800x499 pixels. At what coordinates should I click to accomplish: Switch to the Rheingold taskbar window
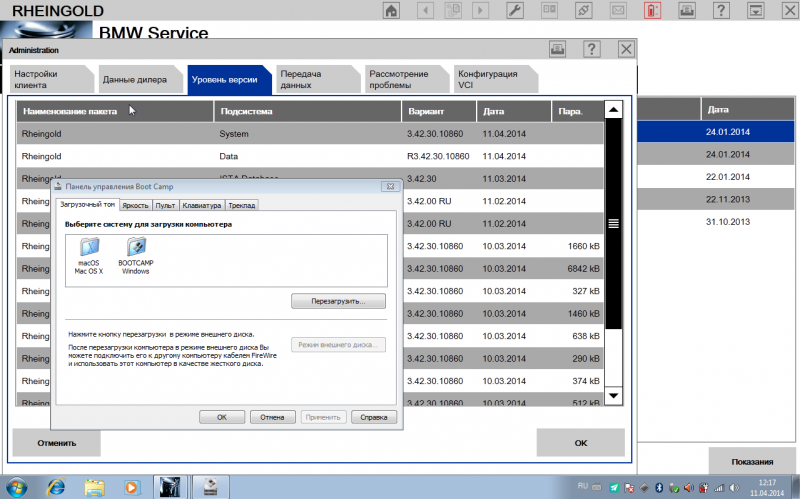pyautogui.click(x=170, y=487)
